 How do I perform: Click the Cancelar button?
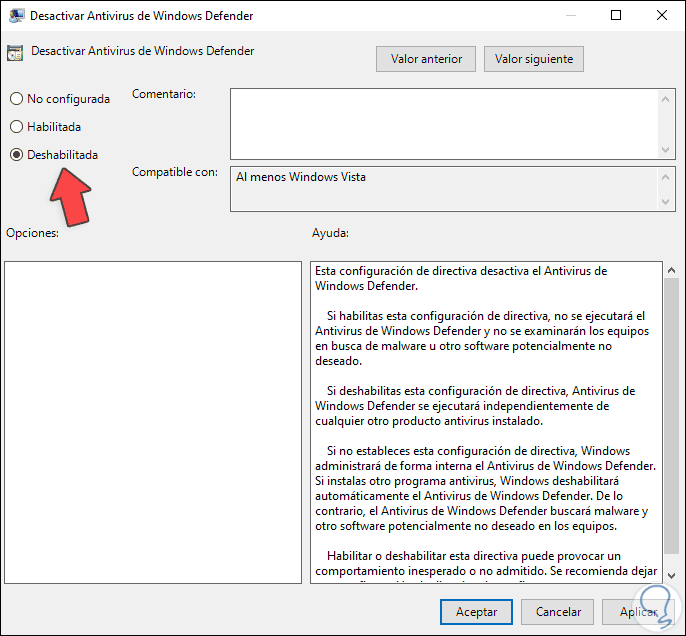point(558,612)
